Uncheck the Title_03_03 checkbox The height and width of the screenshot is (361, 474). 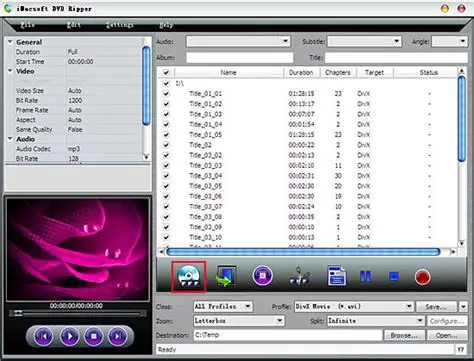pyautogui.click(x=166, y=166)
